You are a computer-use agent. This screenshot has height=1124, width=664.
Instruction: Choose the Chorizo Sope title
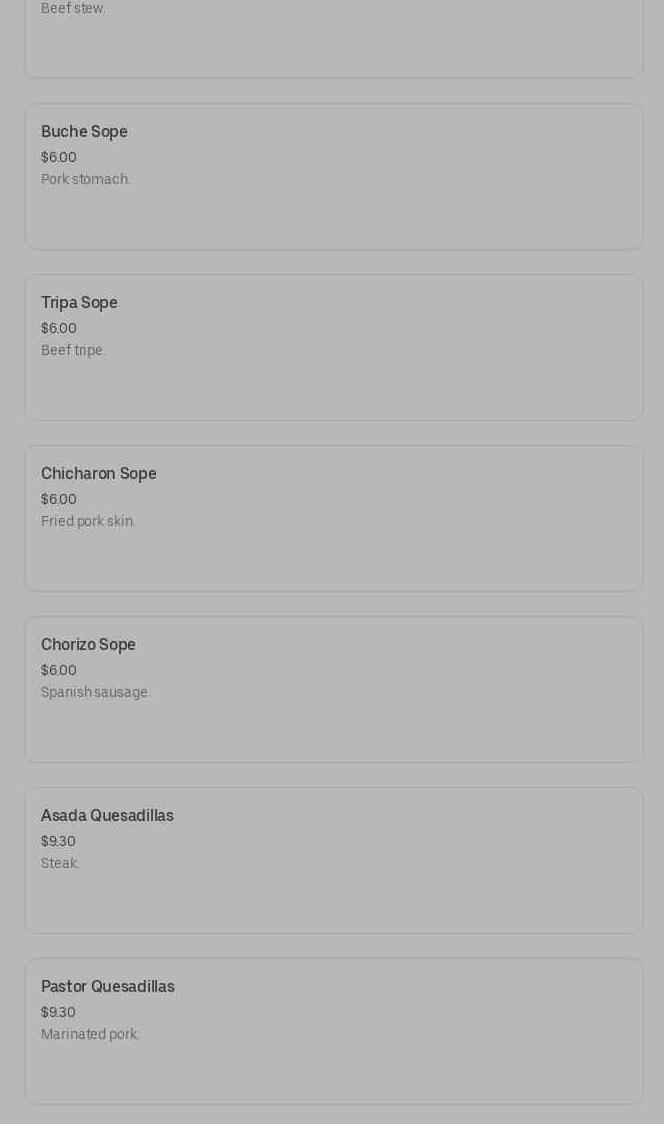click(88, 645)
